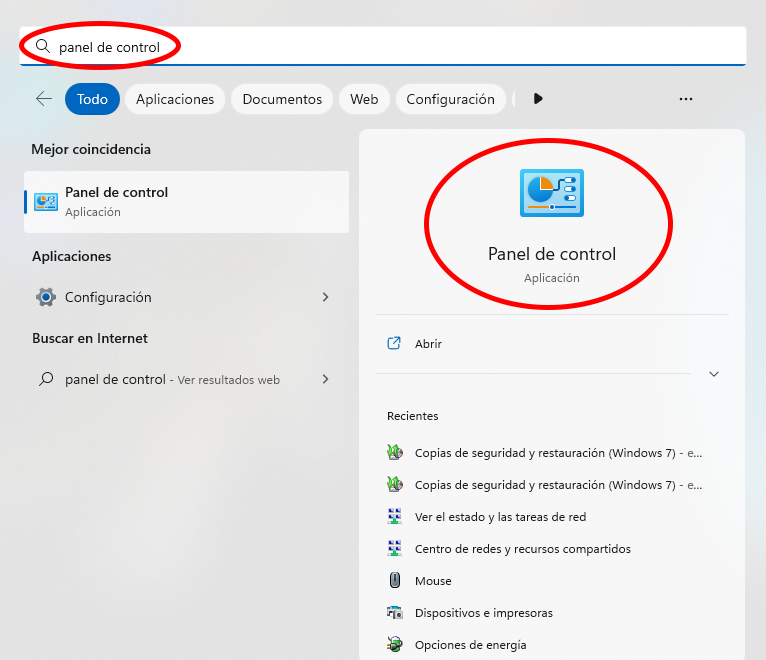
Task: Select the Todo filter tab
Action: point(92,99)
